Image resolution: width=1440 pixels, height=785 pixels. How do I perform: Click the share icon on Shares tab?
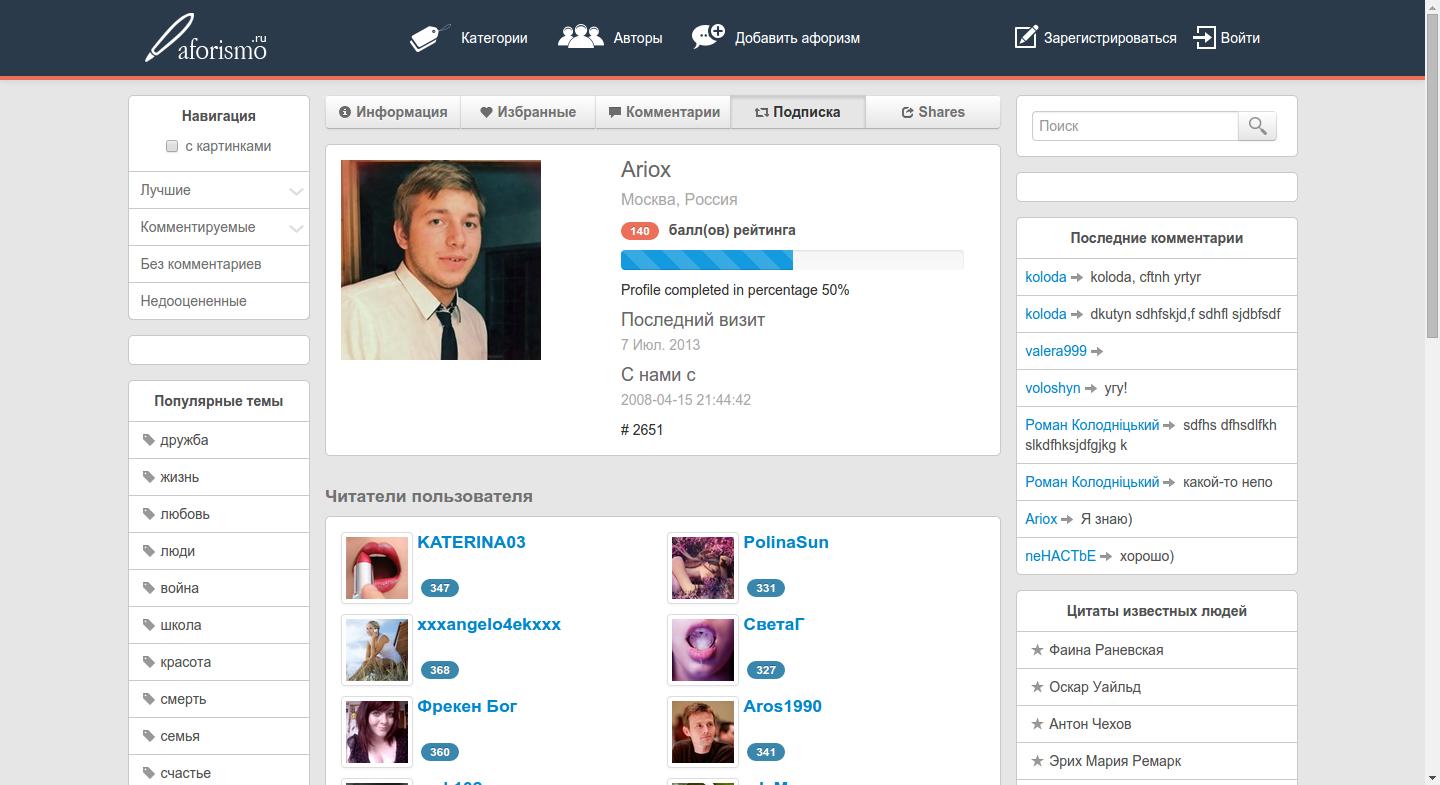[x=907, y=112]
